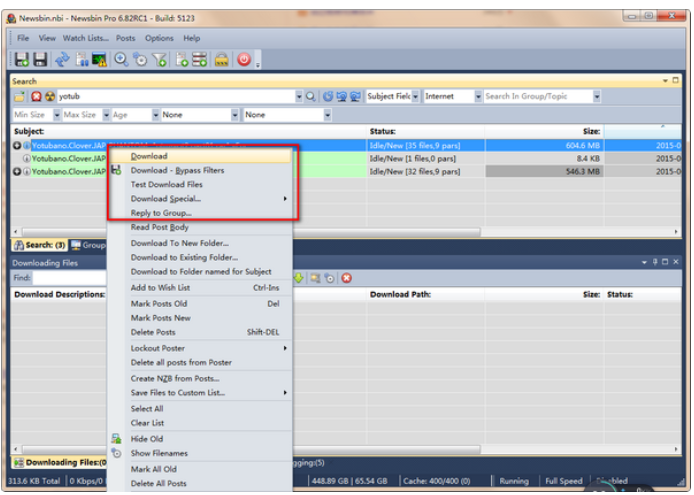Screen dimensions: 694x495
Task: Click the funnel filter add toolbar icon
Action: [159, 59]
